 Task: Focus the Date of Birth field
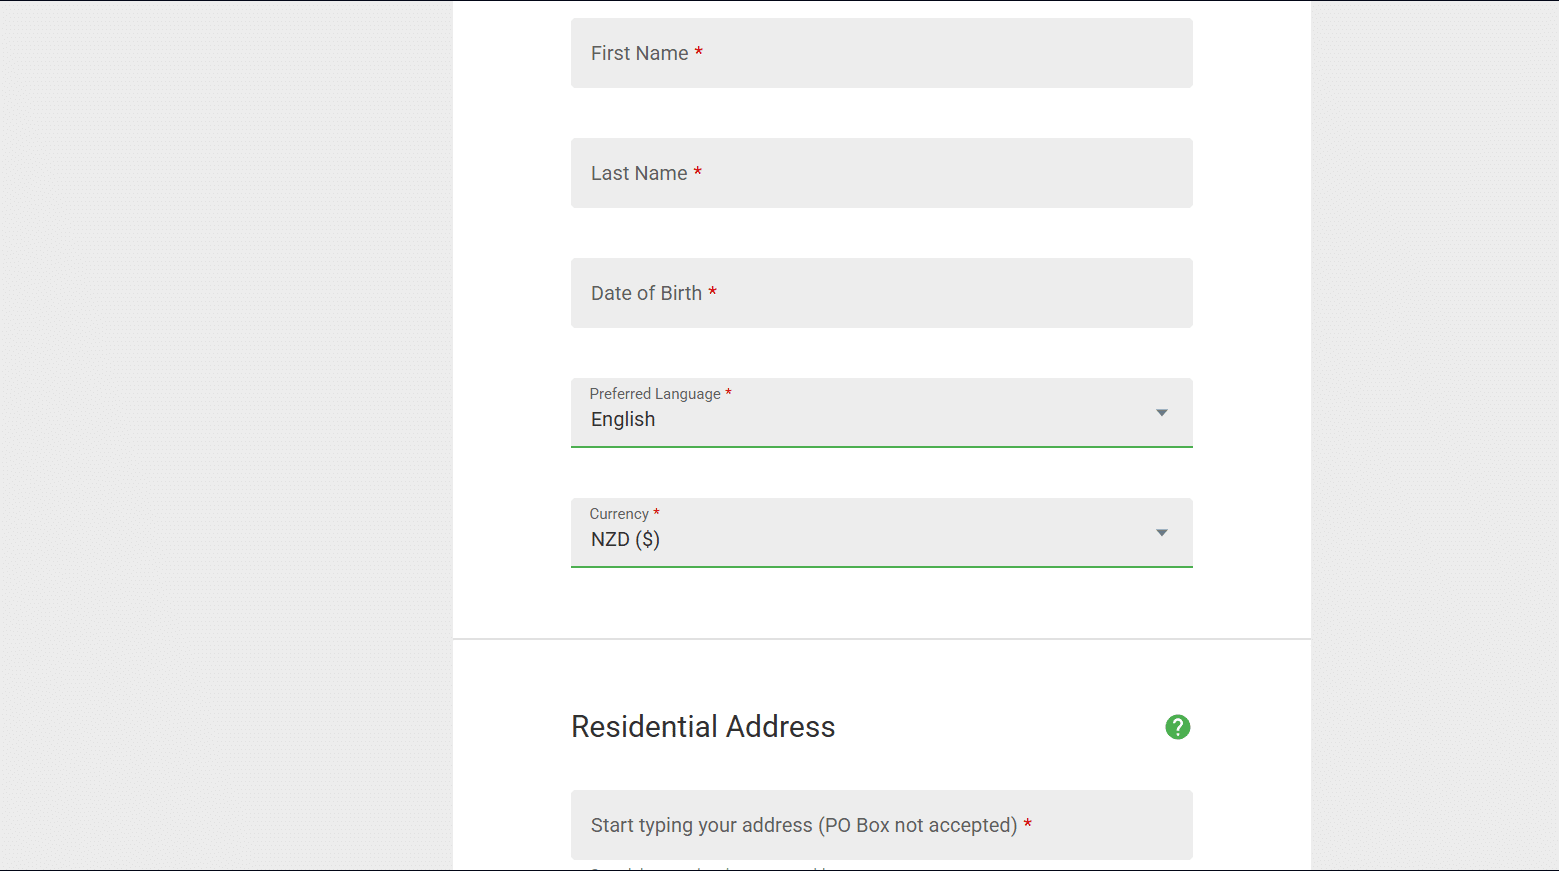click(882, 293)
